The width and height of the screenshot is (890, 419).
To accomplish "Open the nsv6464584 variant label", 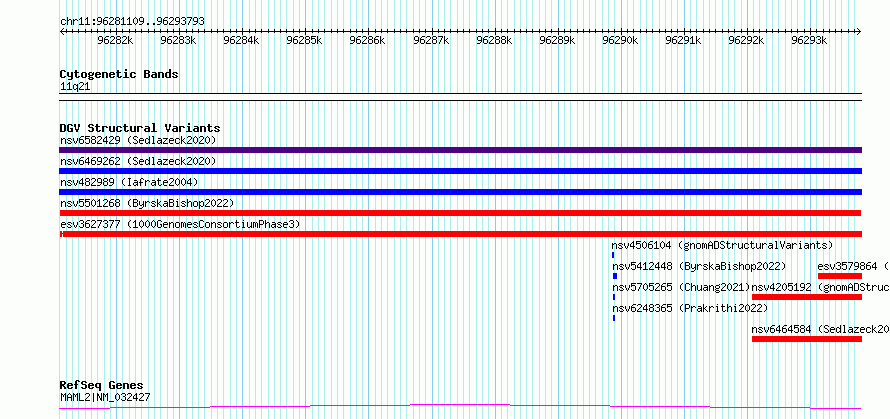I will tap(820, 329).
